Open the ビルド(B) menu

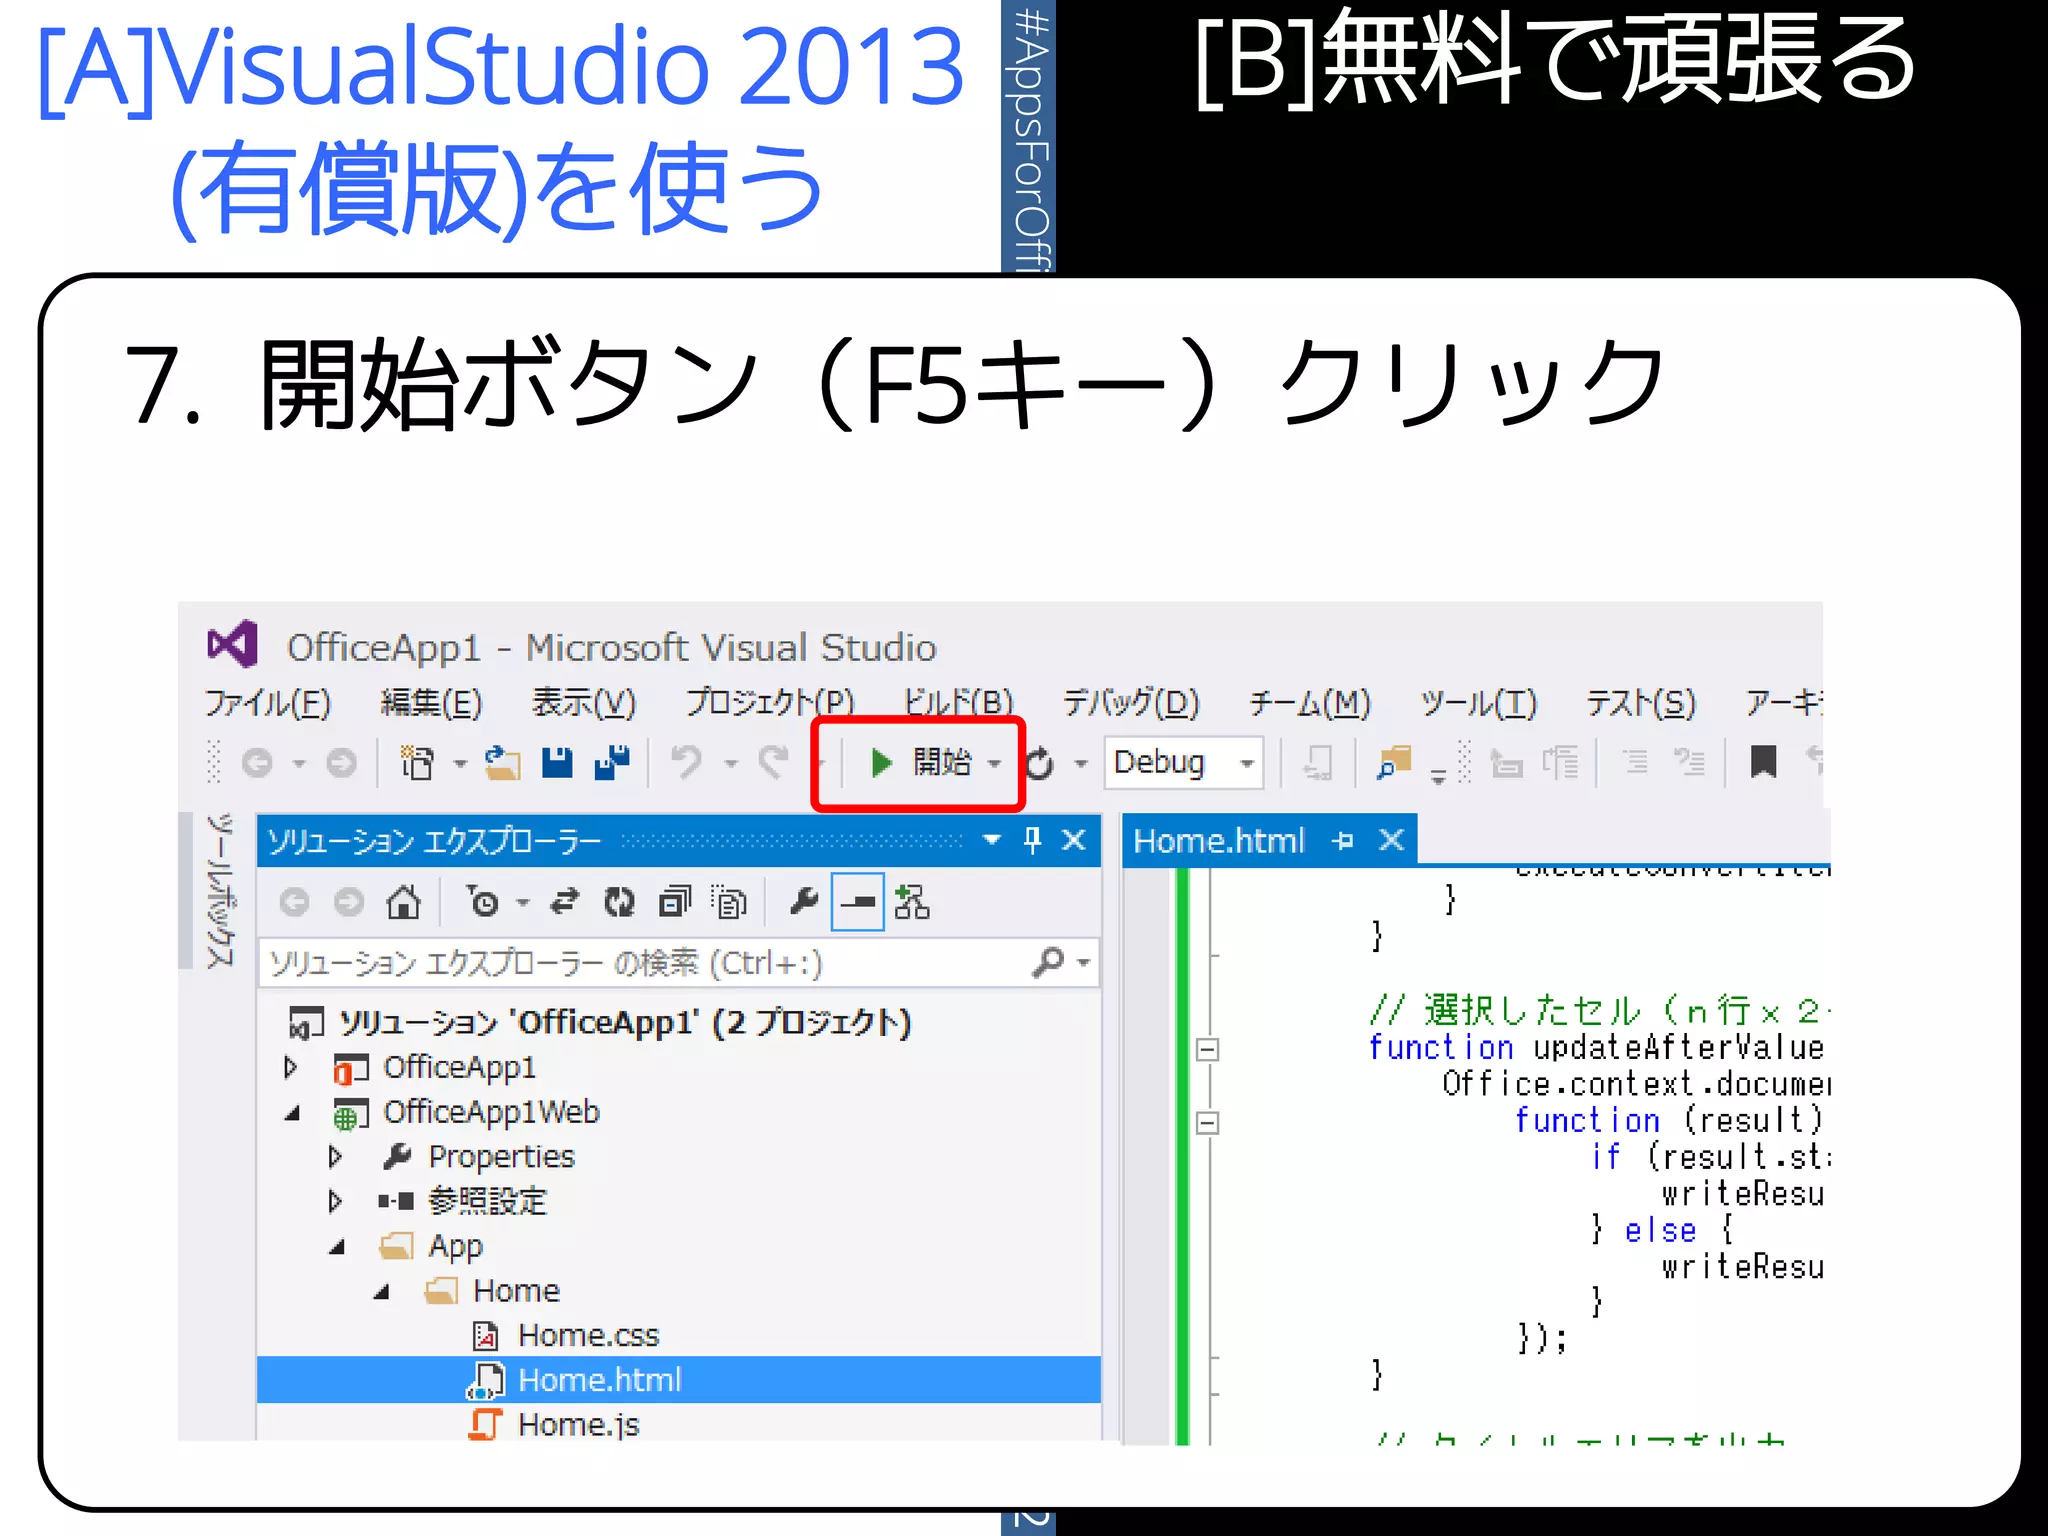tap(958, 703)
